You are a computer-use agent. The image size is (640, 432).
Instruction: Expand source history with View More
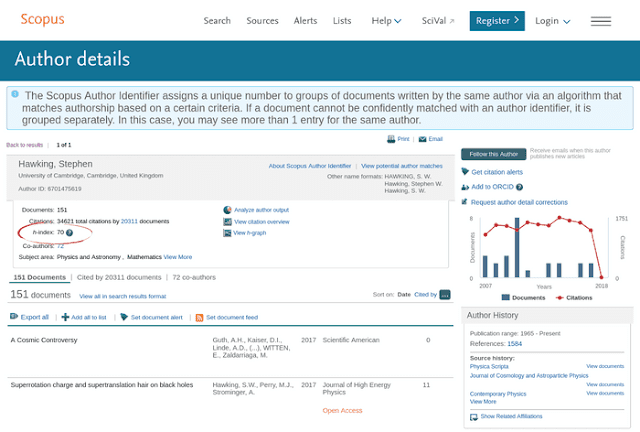pyautogui.click(x=483, y=401)
